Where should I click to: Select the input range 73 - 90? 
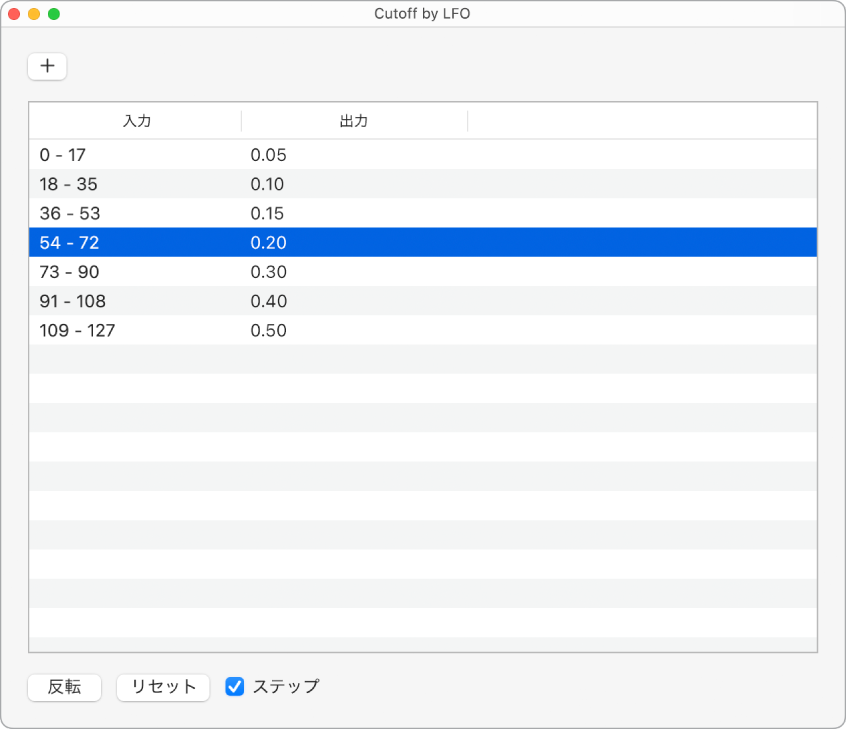(x=70, y=271)
